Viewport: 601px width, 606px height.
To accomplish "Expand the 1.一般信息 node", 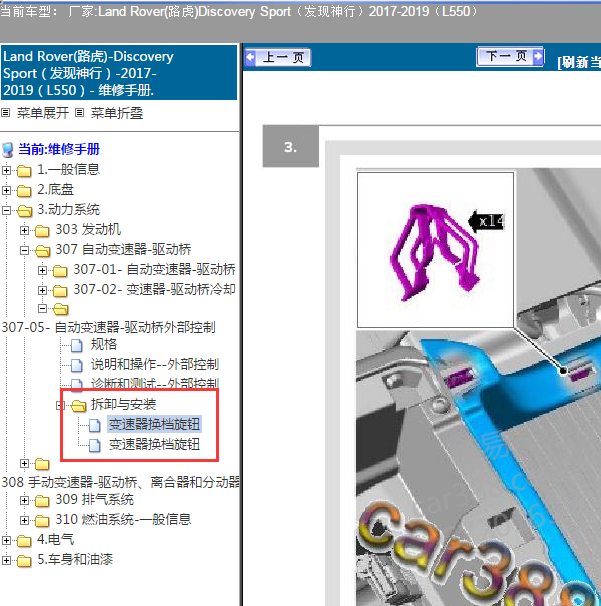I will pos(6,170).
